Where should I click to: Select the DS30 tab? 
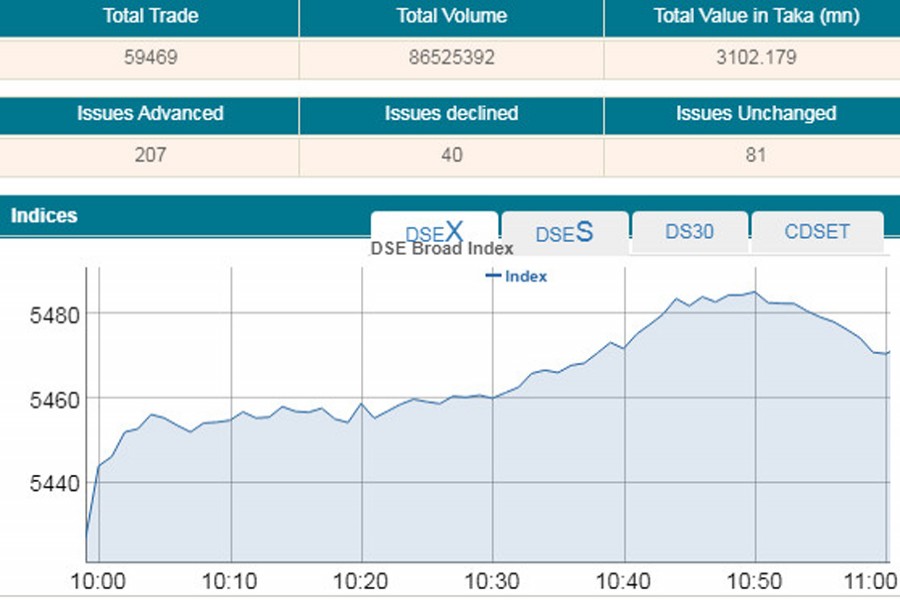coord(689,231)
